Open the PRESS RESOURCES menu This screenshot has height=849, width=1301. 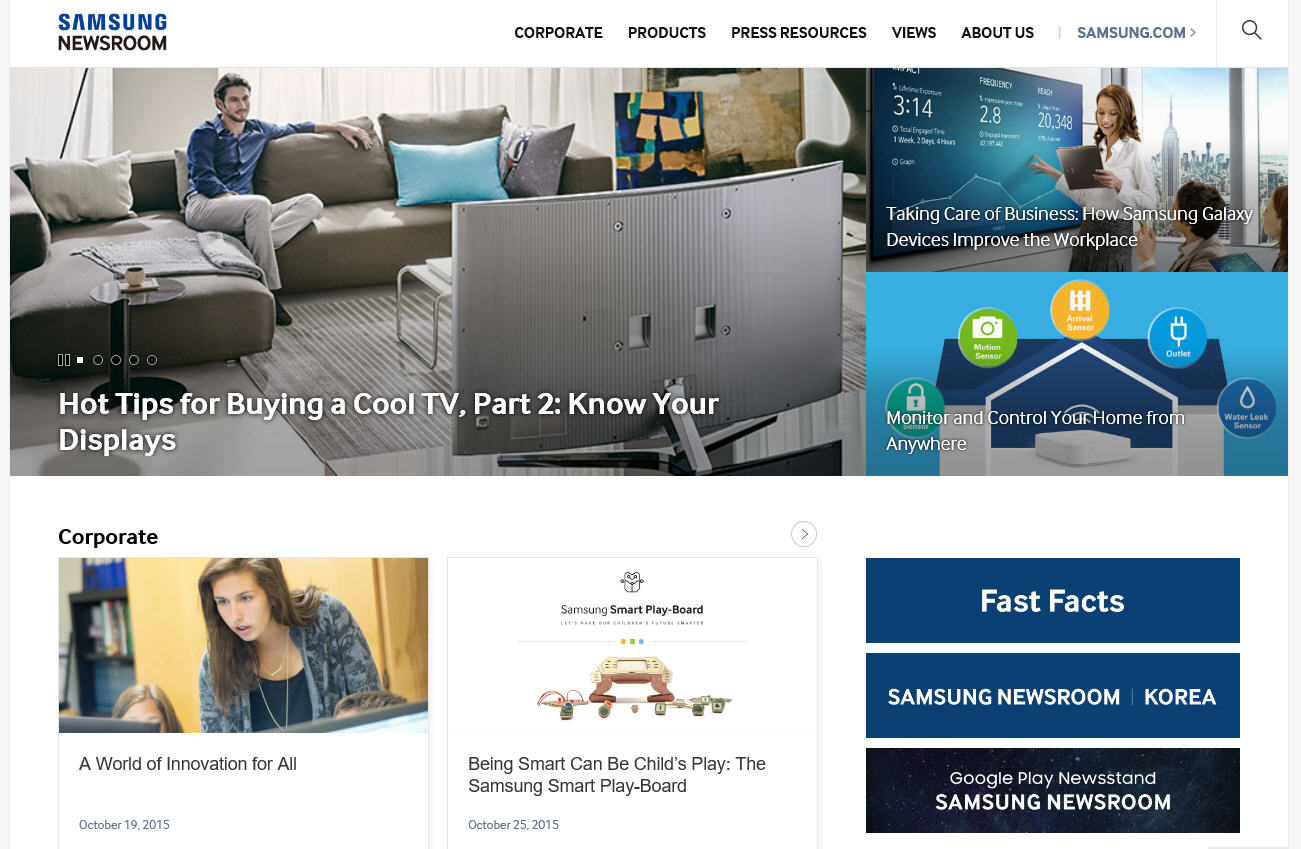tap(799, 33)
